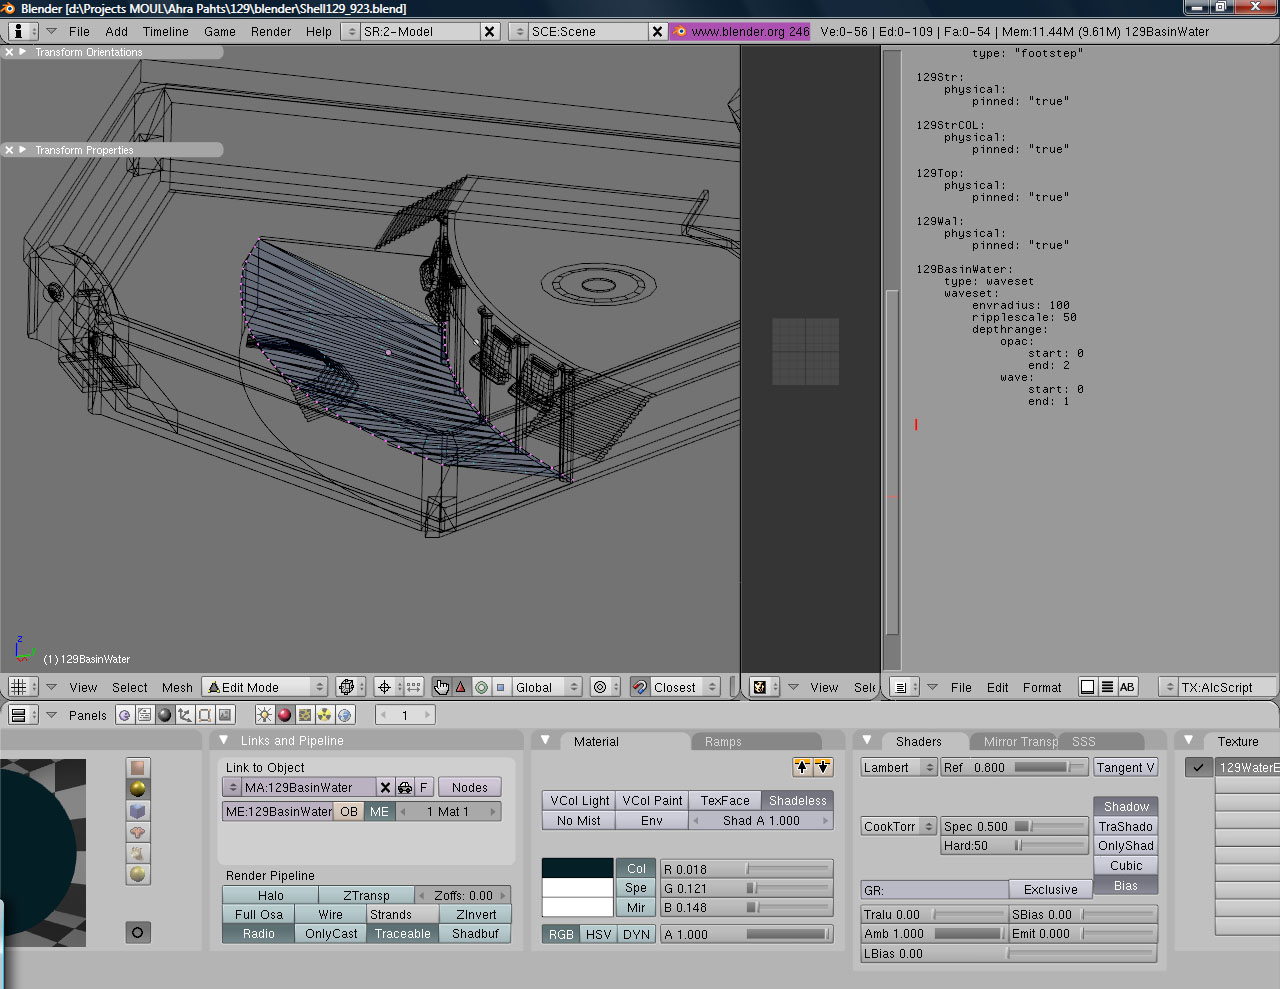Toggle Radio render pipeline option
Image resolution: width=1280 pixels, height=989 pixels.
(258, 934)
